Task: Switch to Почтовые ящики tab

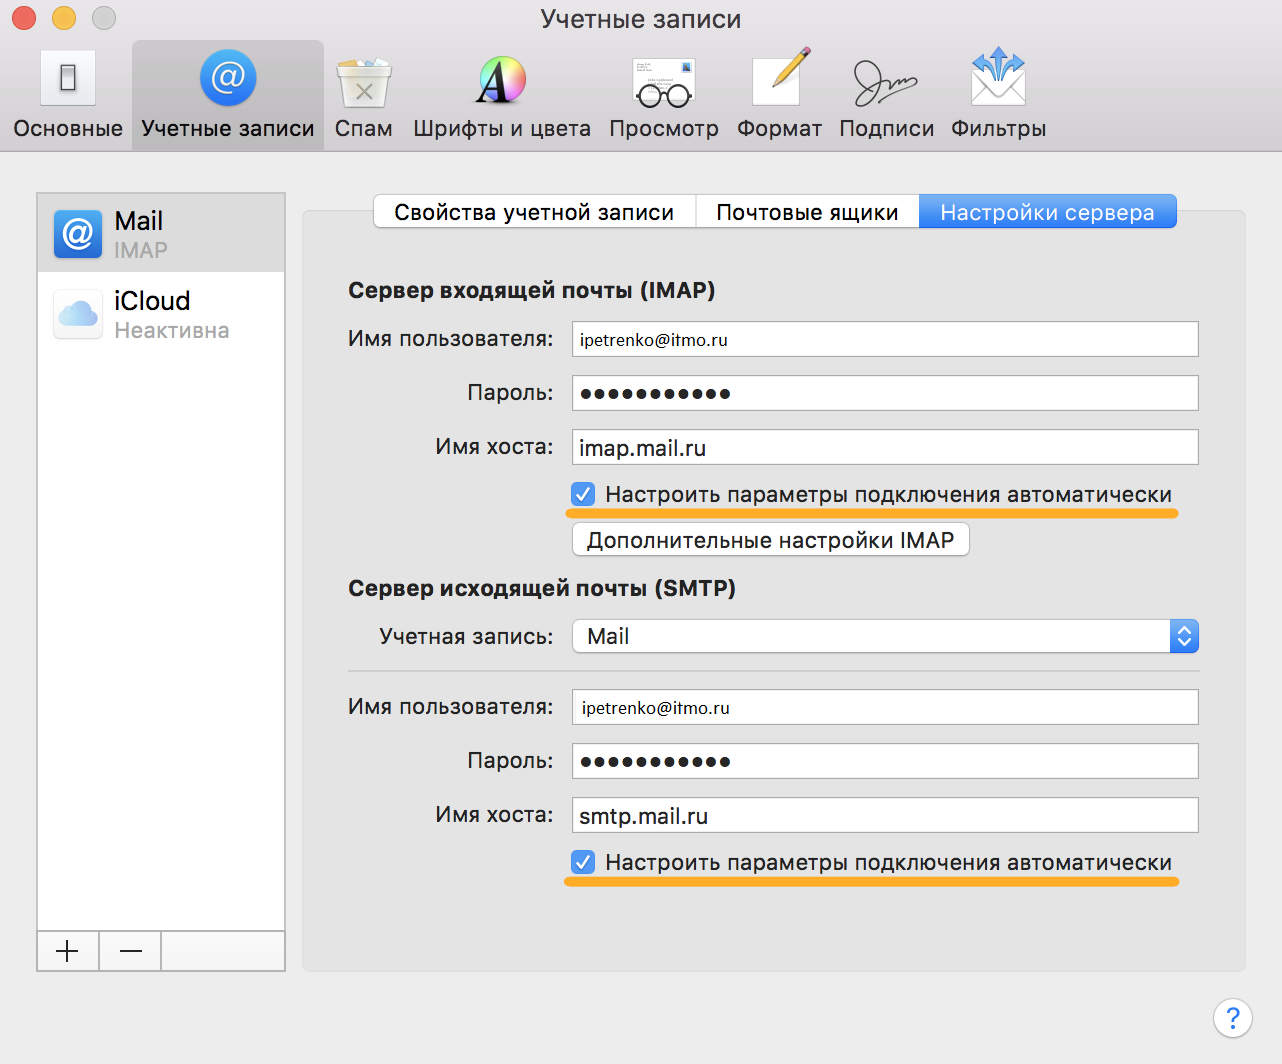Action: (x=807, y=212)
